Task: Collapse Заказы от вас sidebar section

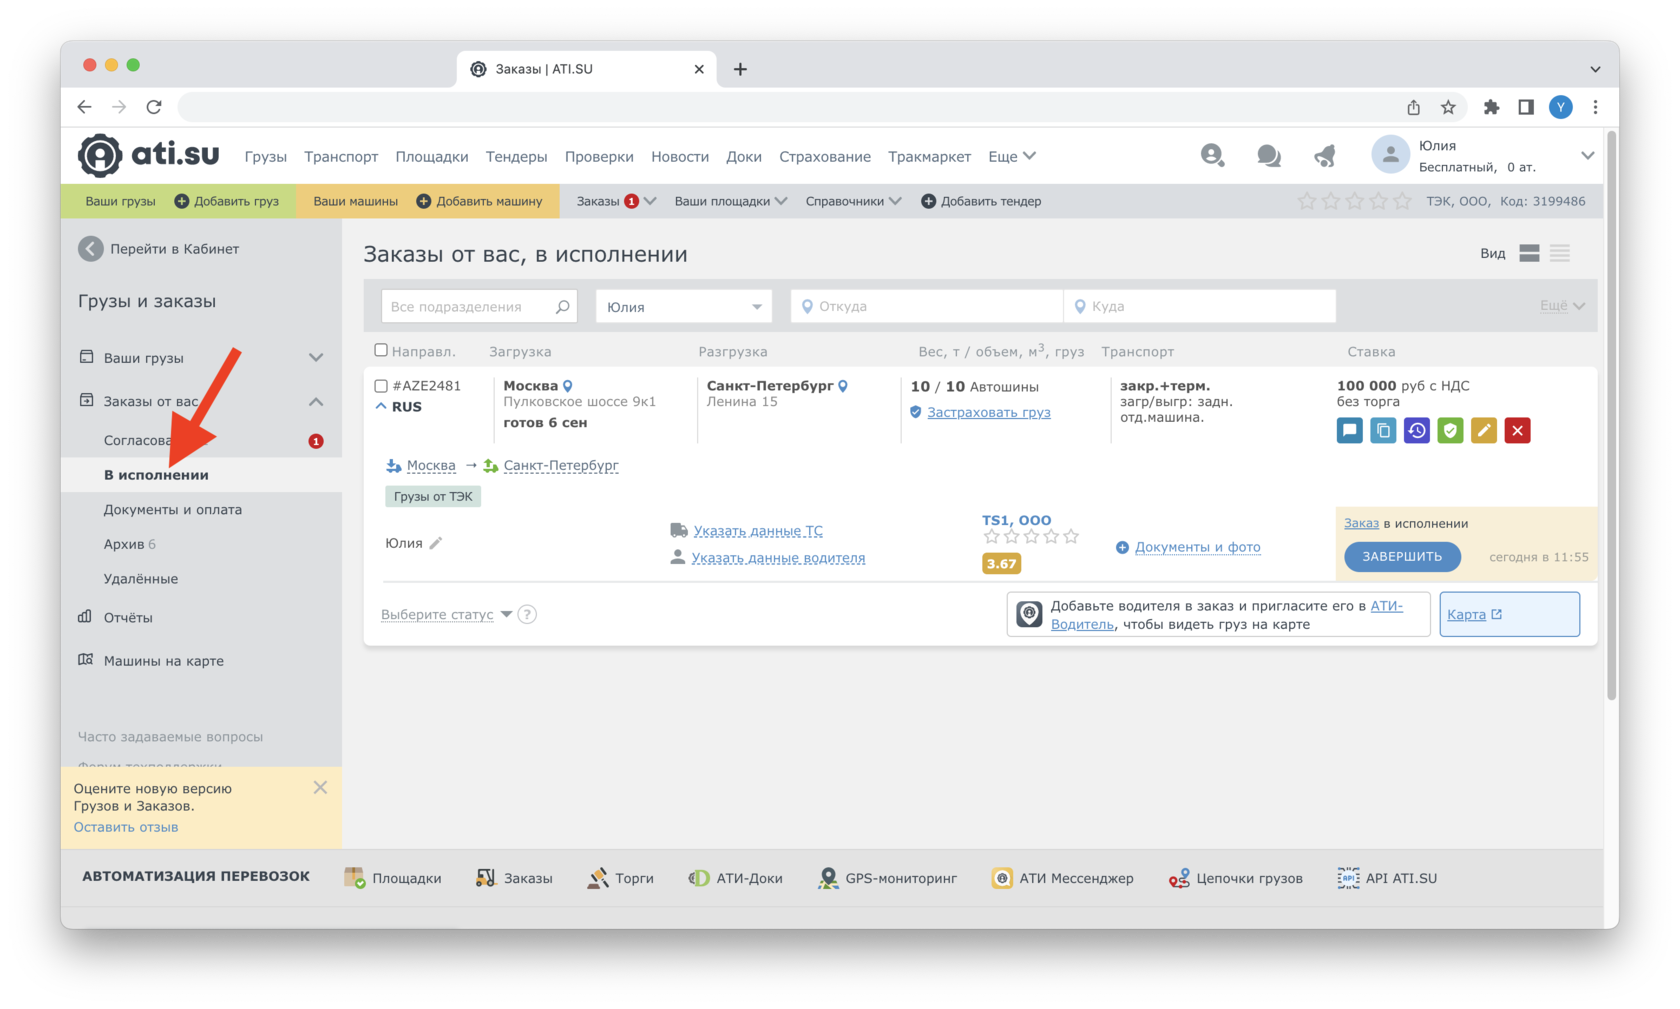Action: coord(316,401)
